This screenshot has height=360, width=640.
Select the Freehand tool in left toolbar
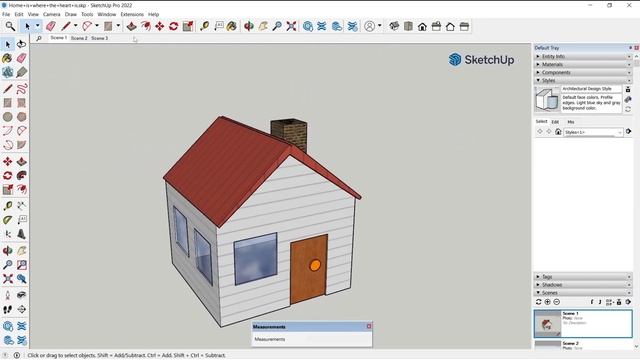pyautogui.click(x=22, y=89)
